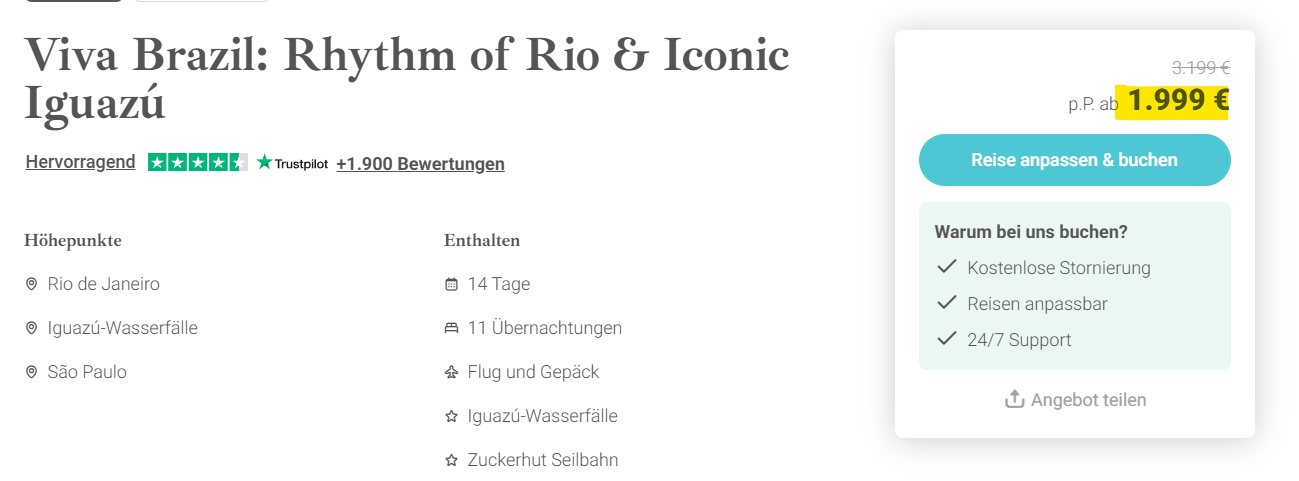Click the airplane icon beside Flug und Gepäck
Screen dimensions: 1299x481
(x=451, y=373)
